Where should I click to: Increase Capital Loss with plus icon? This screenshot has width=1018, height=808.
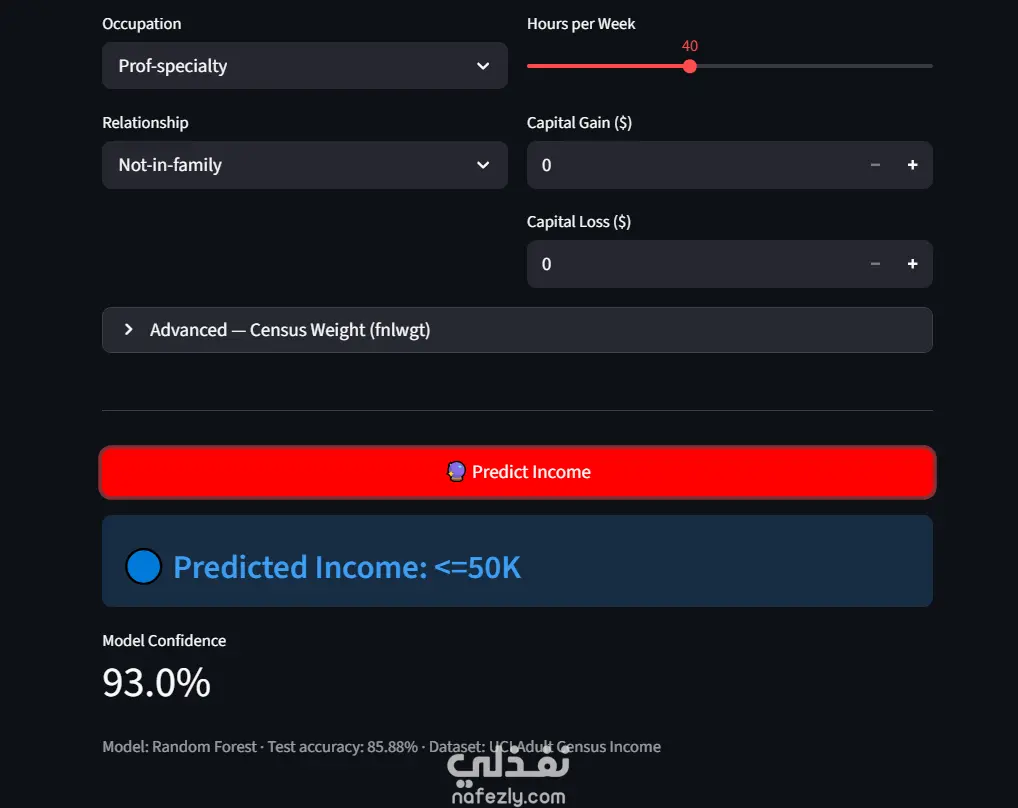(912, 264)
